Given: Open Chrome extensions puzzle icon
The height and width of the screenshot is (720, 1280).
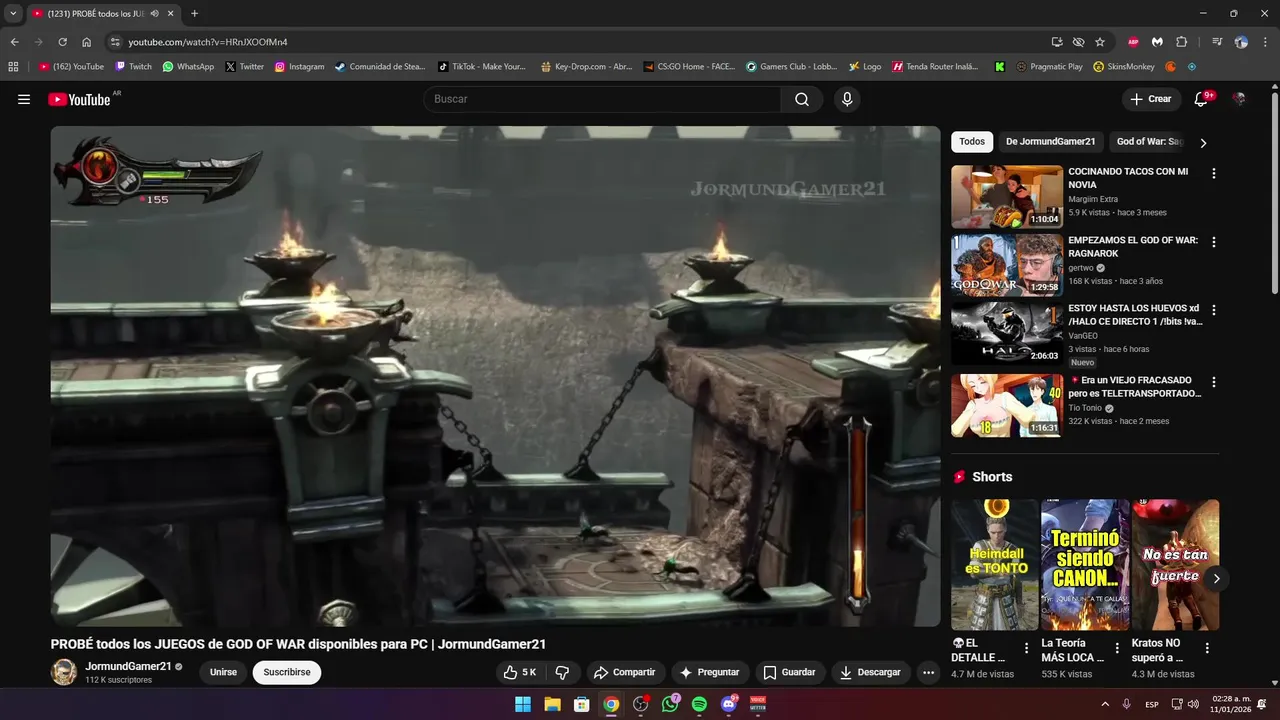Looking at the screenshot, I should point(1181,42).
